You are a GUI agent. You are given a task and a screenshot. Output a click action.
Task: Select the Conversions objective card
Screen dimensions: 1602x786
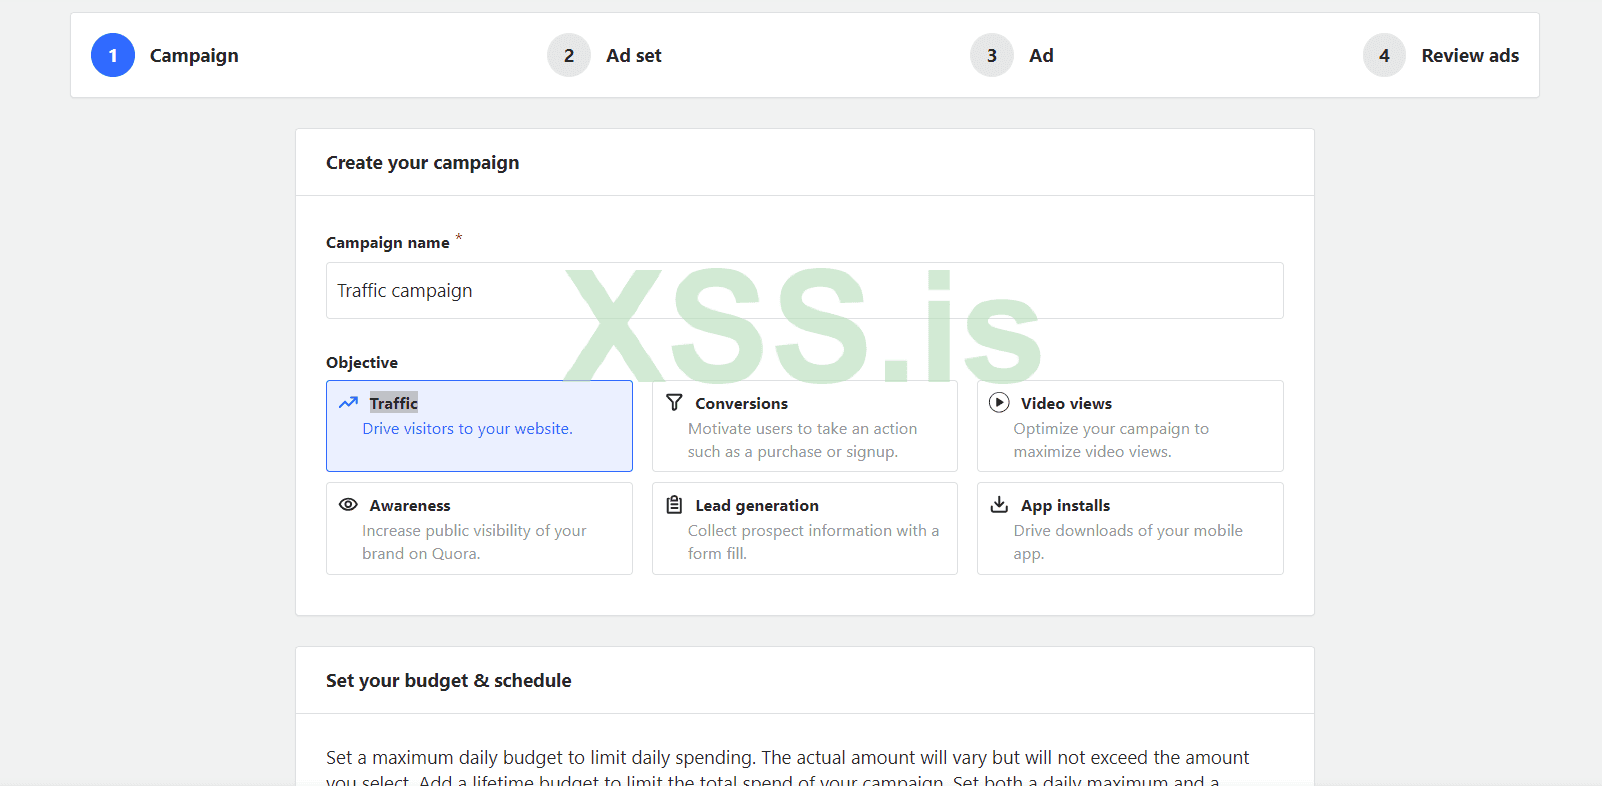tap(804, 426)
